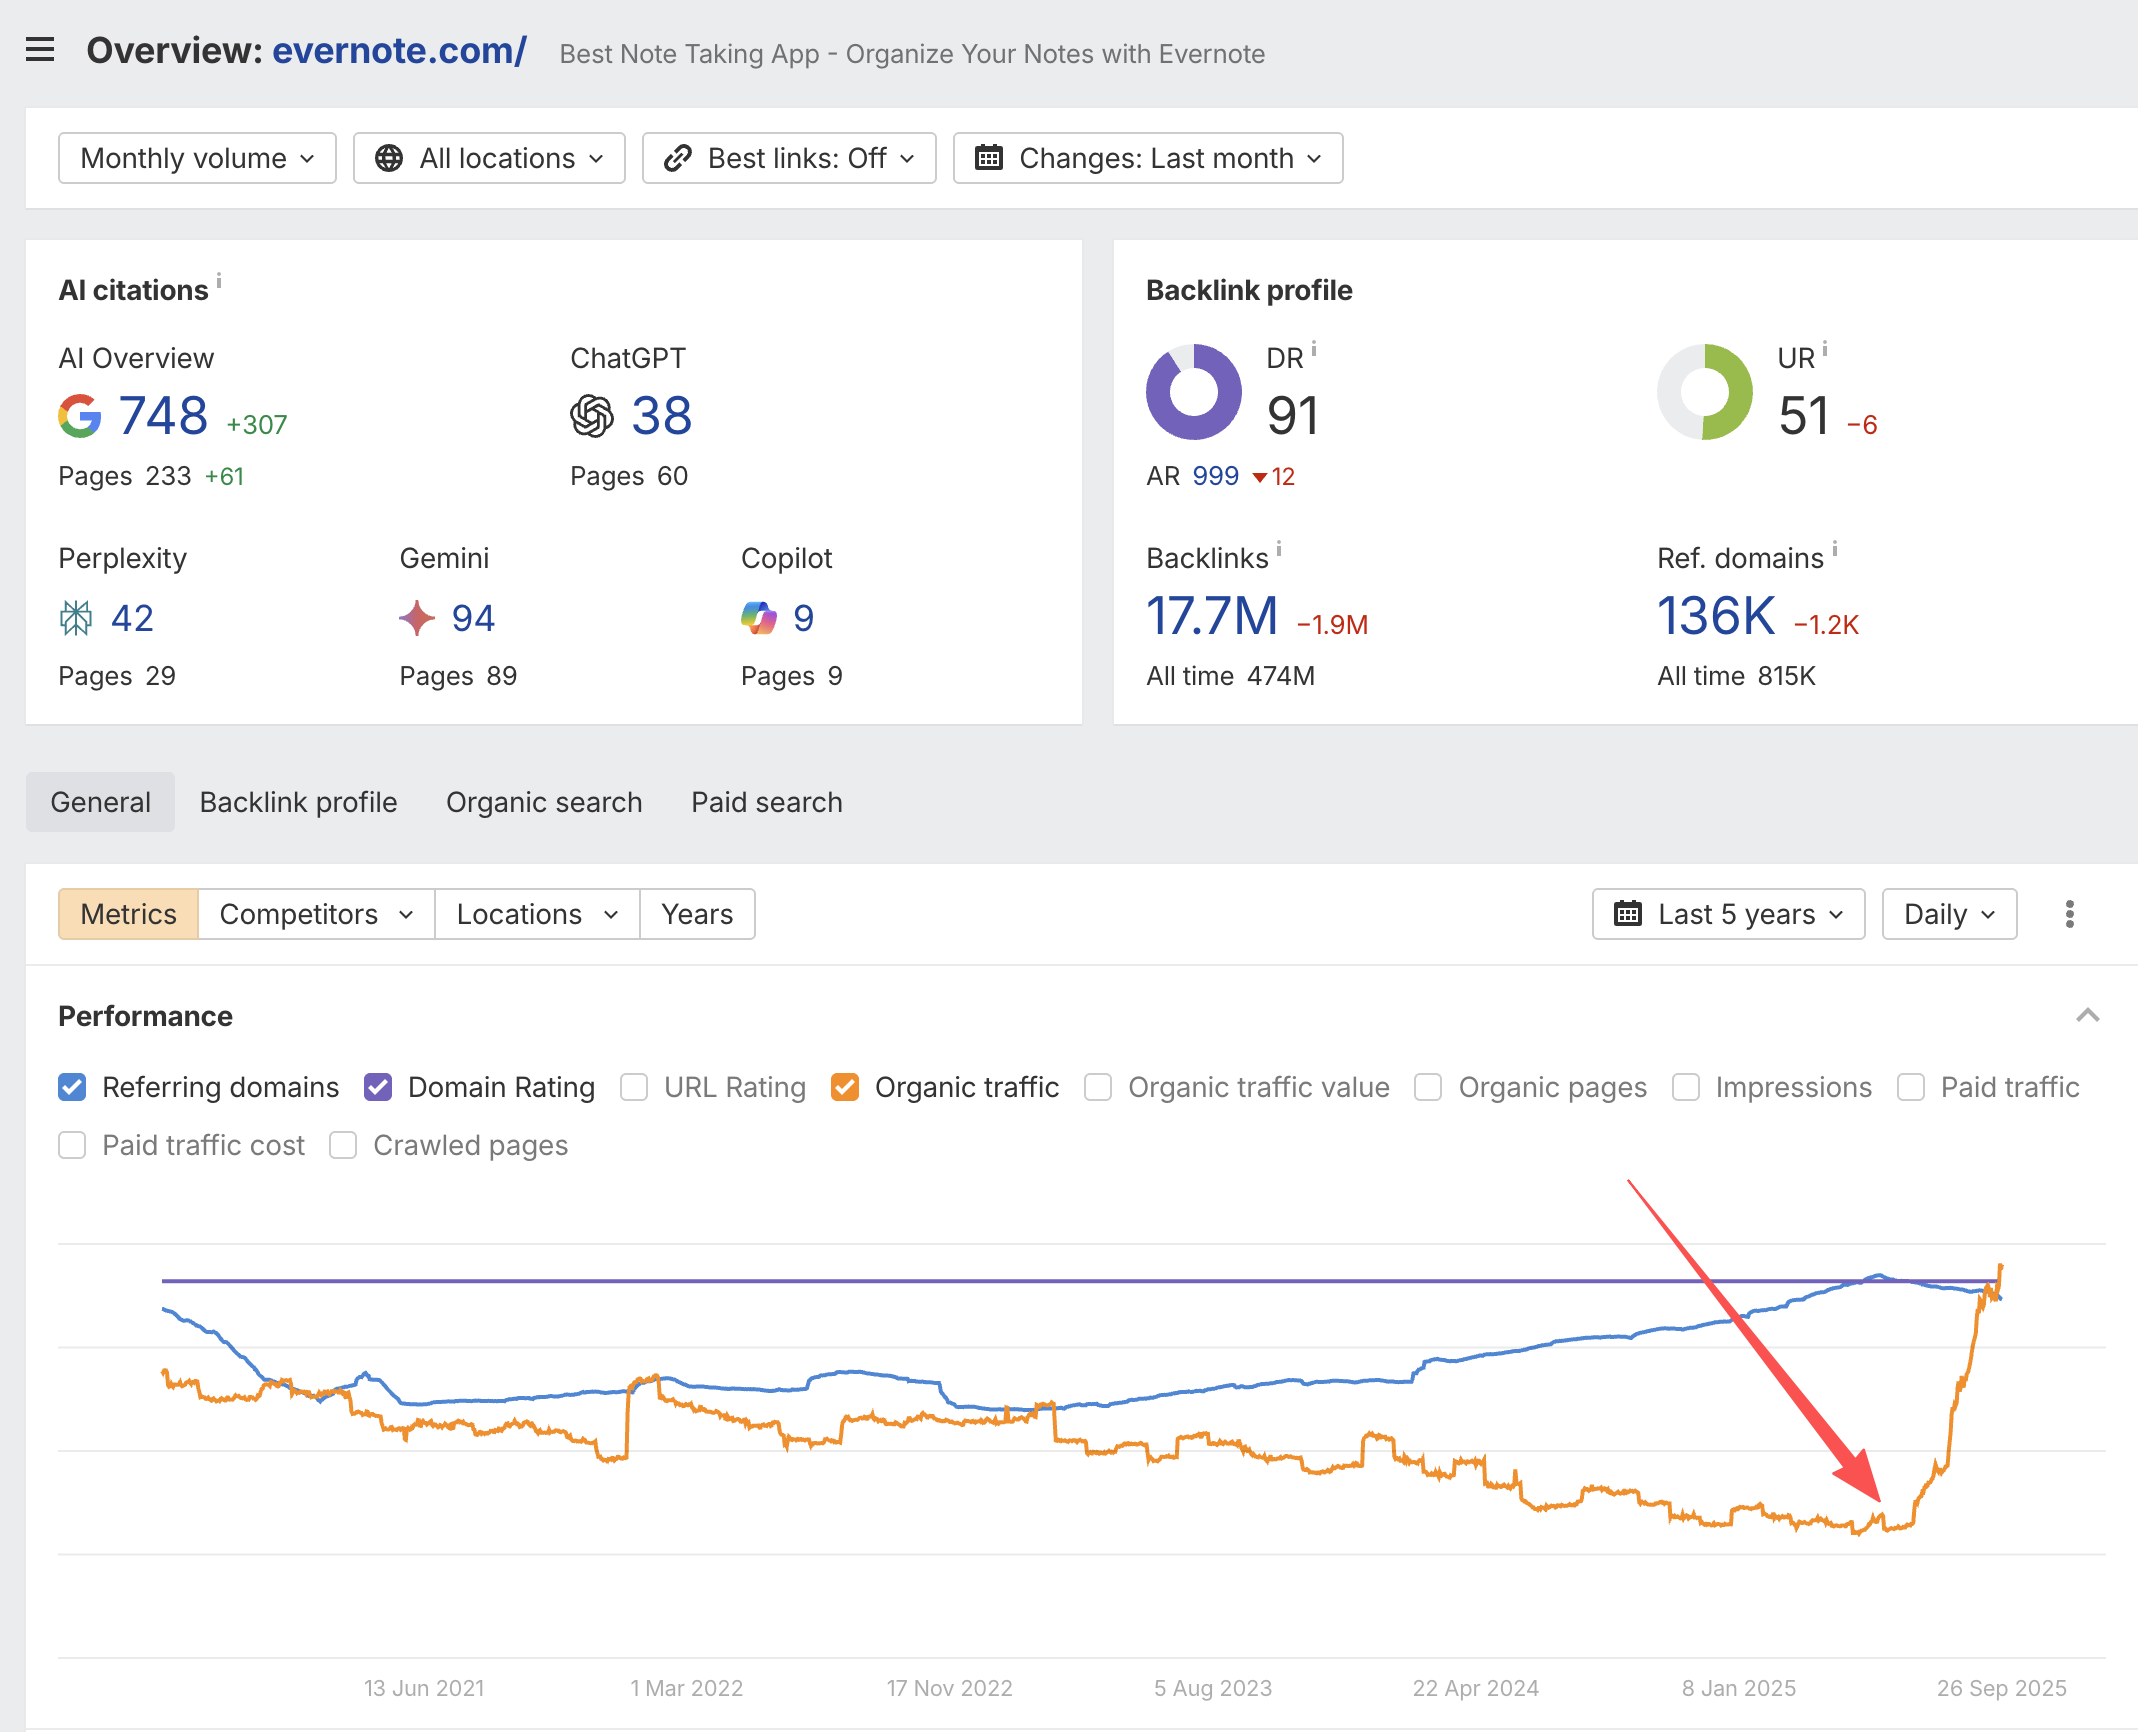The width and height of the screenshot is (2138, 1732).
Task: Open Locations dropdown tab
Action: (x=537, y=914)
